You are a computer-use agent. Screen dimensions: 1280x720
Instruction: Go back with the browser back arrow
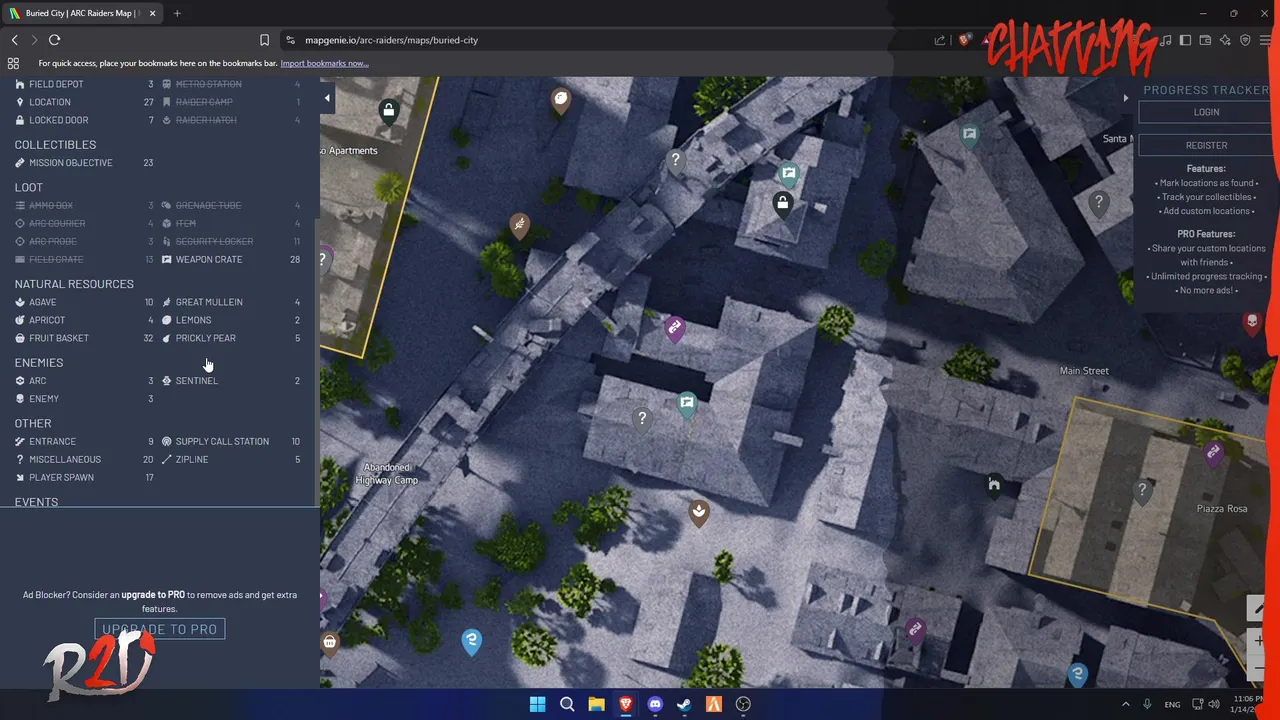point(14,40)
